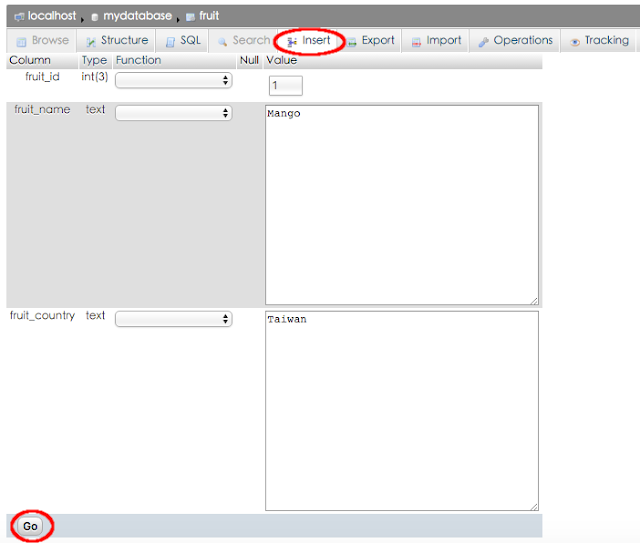Click the fruit_name column name
The width and height of the screenshot is (640, 543).
42,110
